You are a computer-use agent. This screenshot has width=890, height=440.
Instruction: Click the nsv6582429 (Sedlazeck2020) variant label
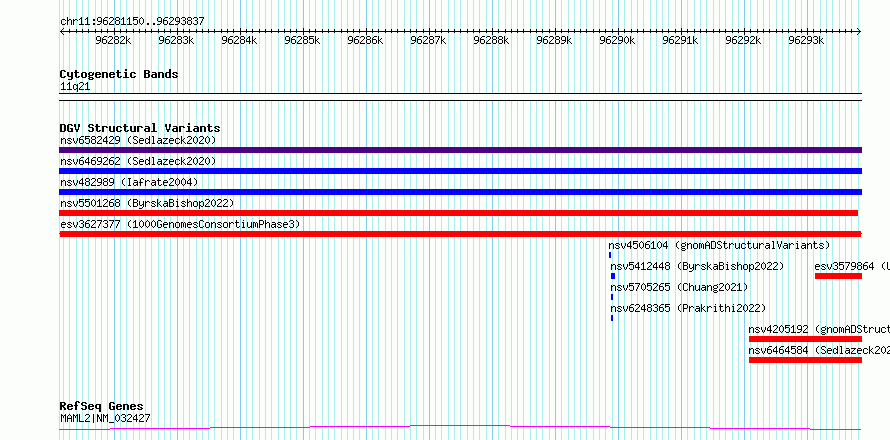pyautogui.click(x=138, y=140)
